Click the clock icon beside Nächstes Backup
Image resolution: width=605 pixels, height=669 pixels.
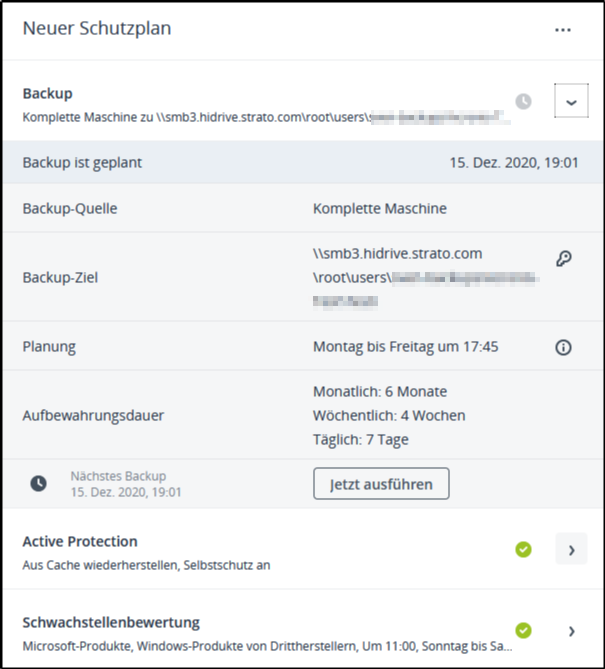[x=38, y=484]
